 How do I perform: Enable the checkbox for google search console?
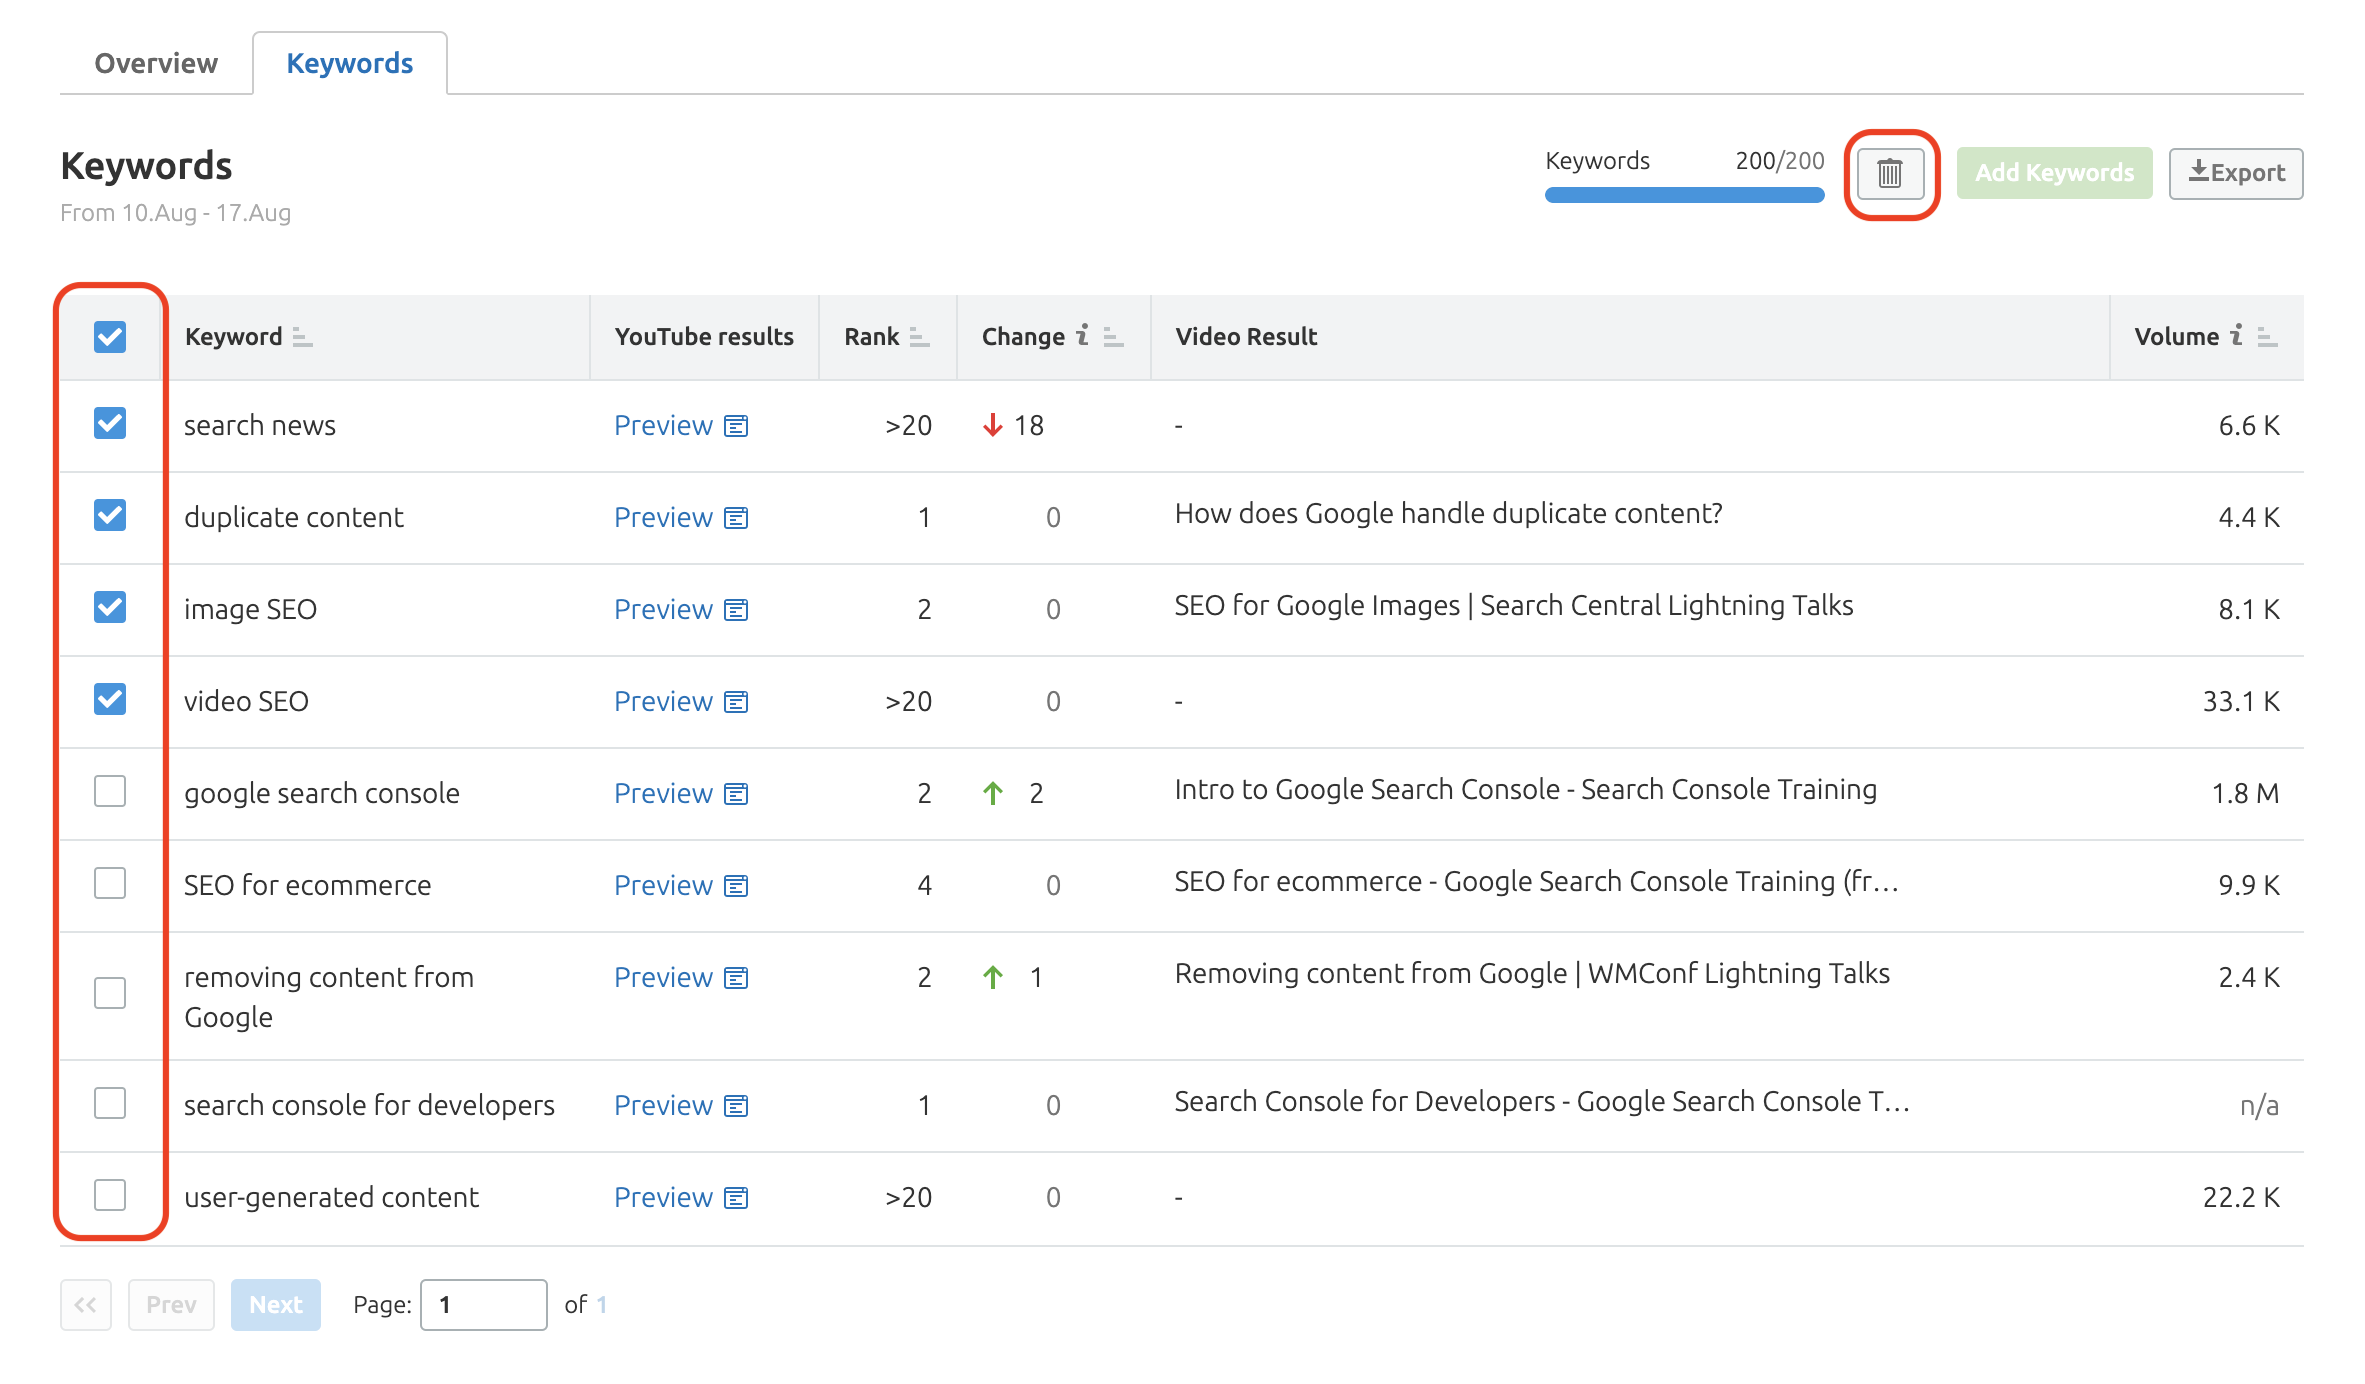(110, 793)
